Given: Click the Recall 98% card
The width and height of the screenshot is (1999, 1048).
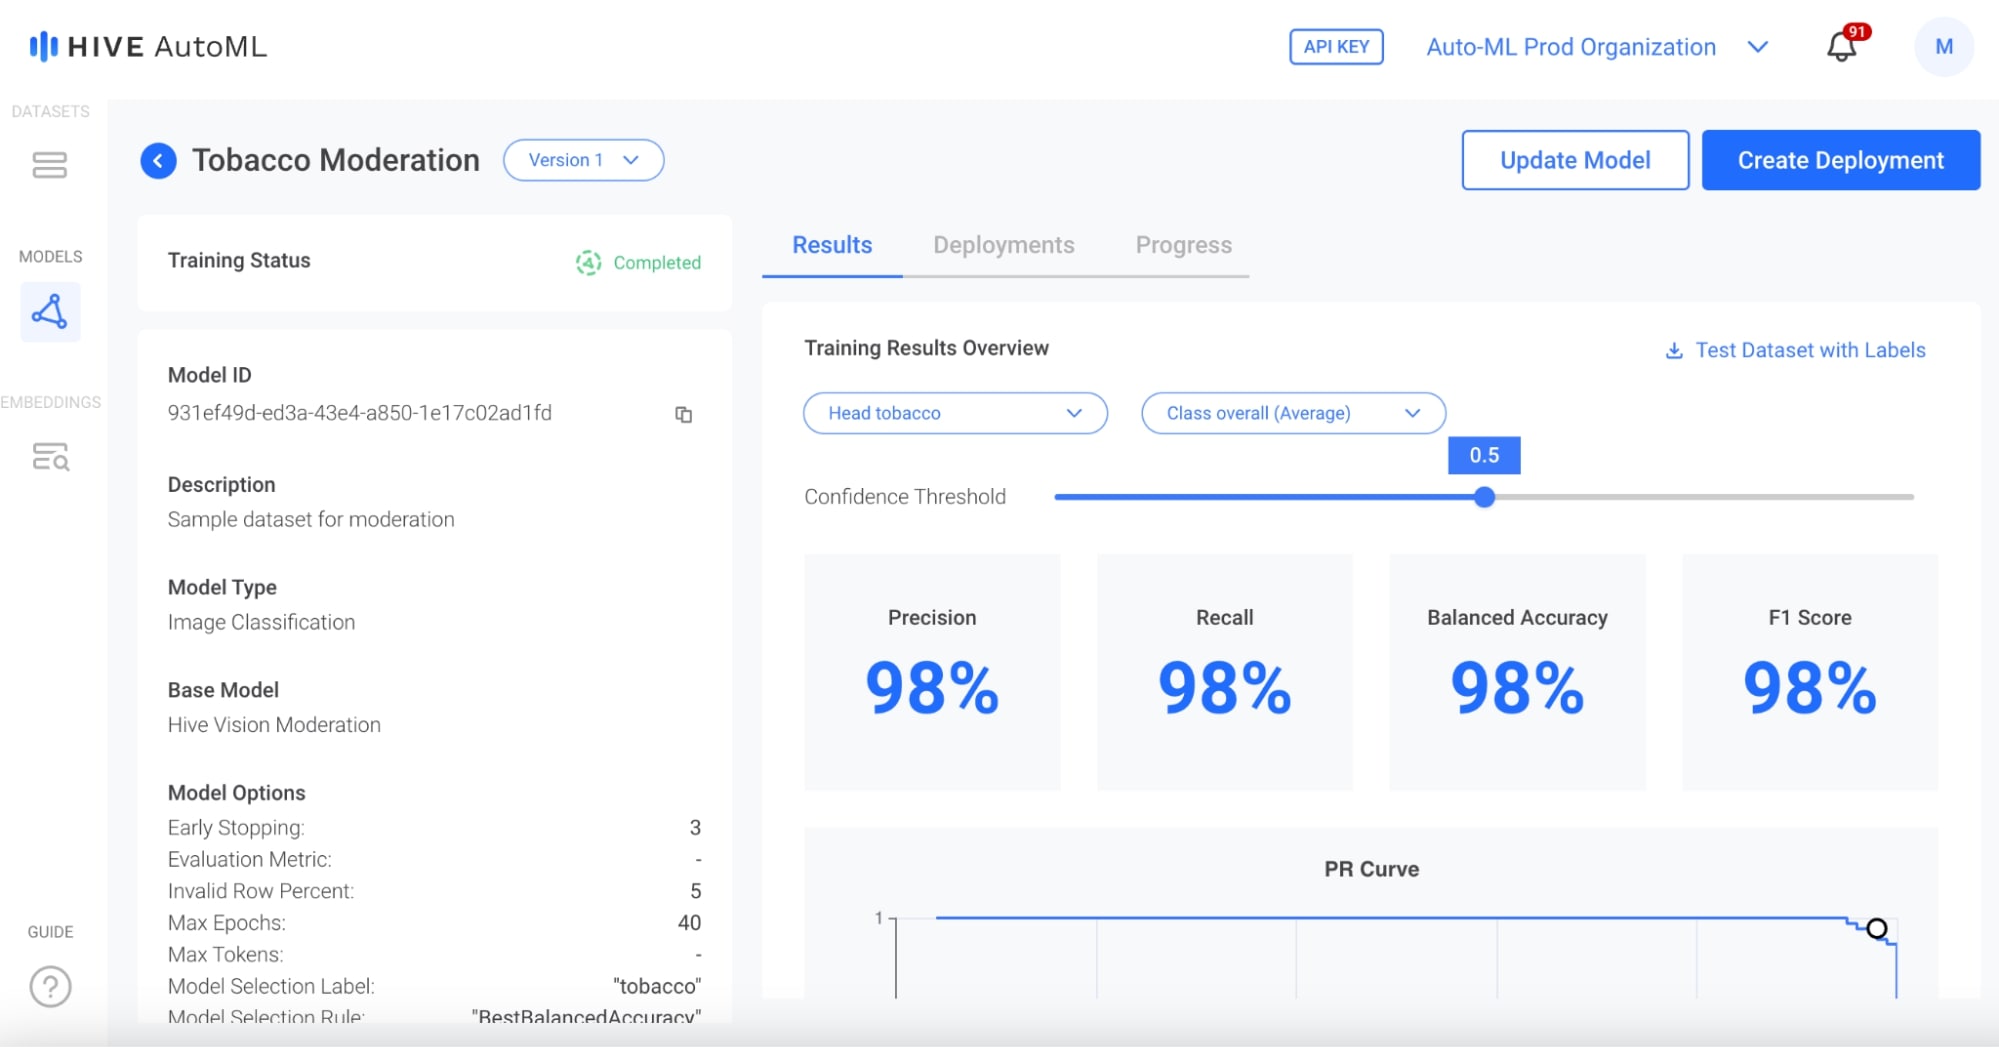Looking at the screenshot, I should (x=1225, y=672).
